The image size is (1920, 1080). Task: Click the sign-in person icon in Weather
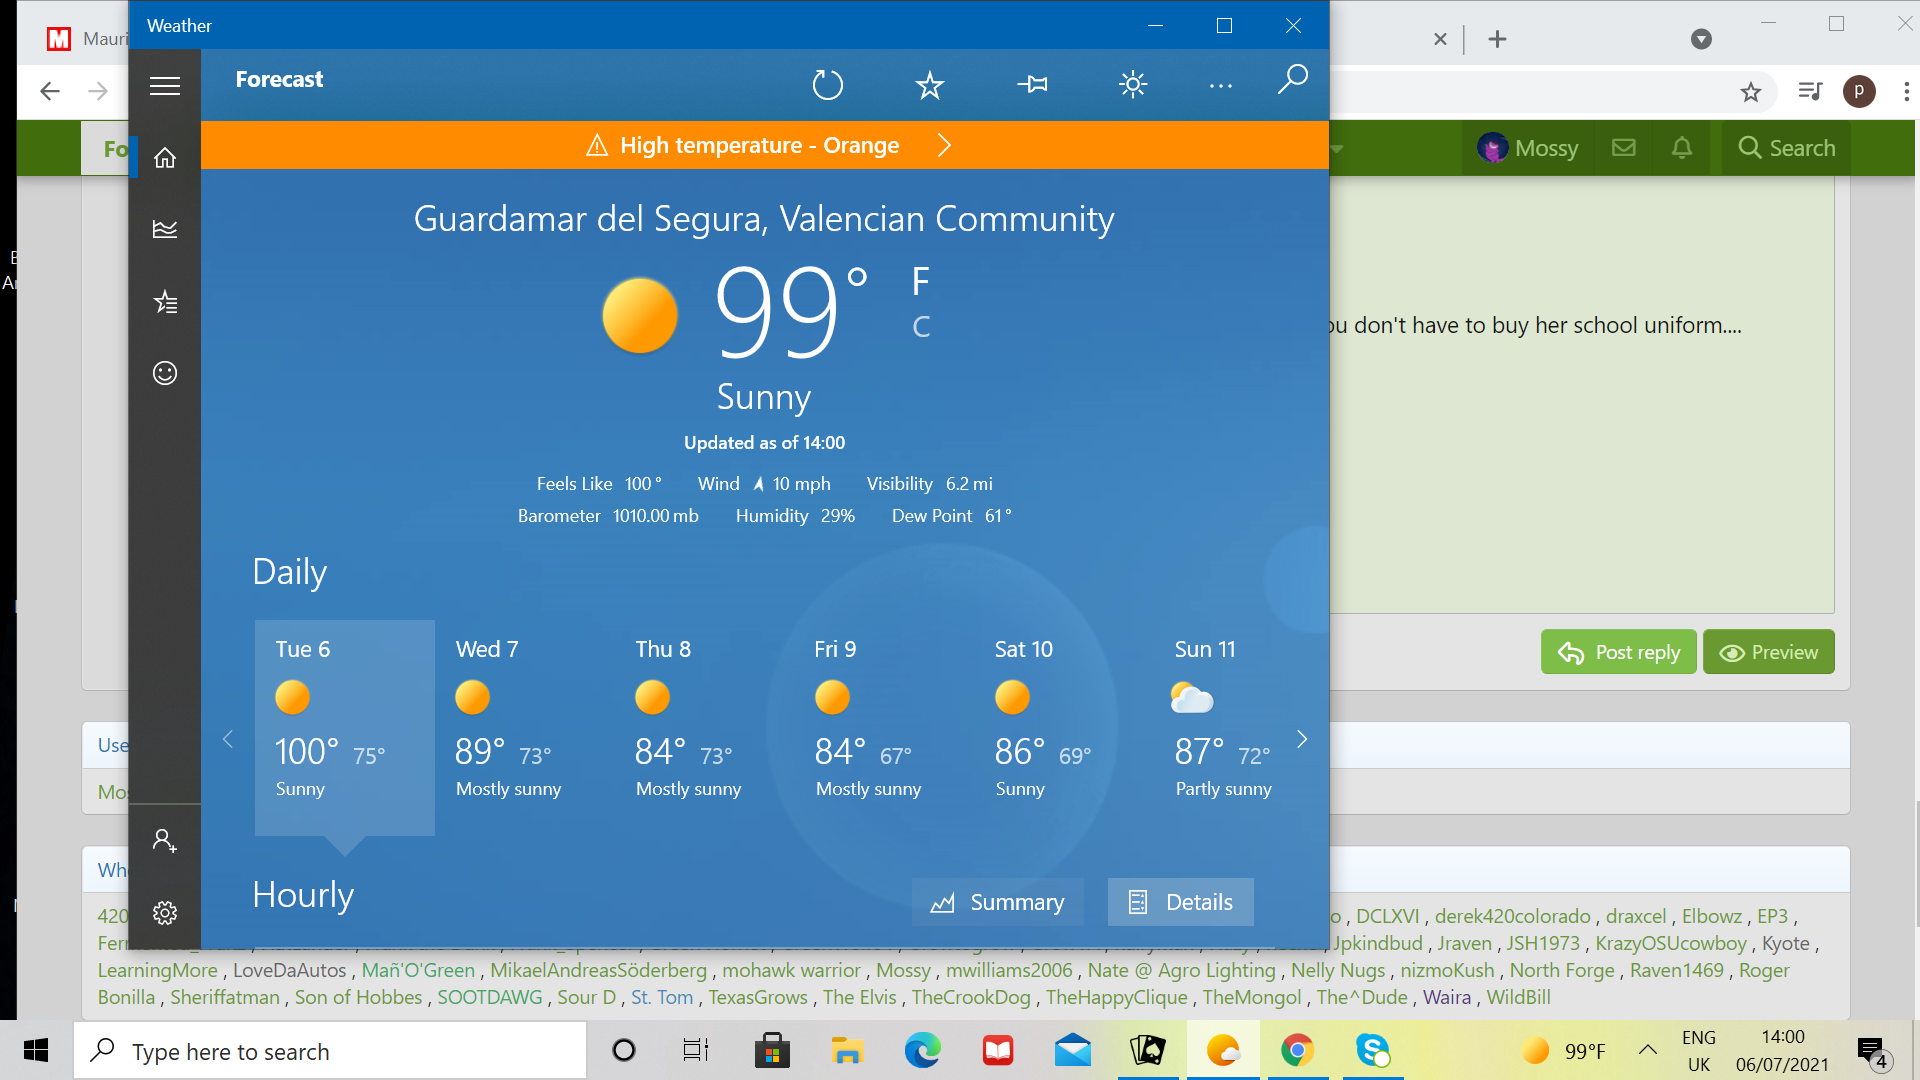165,840
